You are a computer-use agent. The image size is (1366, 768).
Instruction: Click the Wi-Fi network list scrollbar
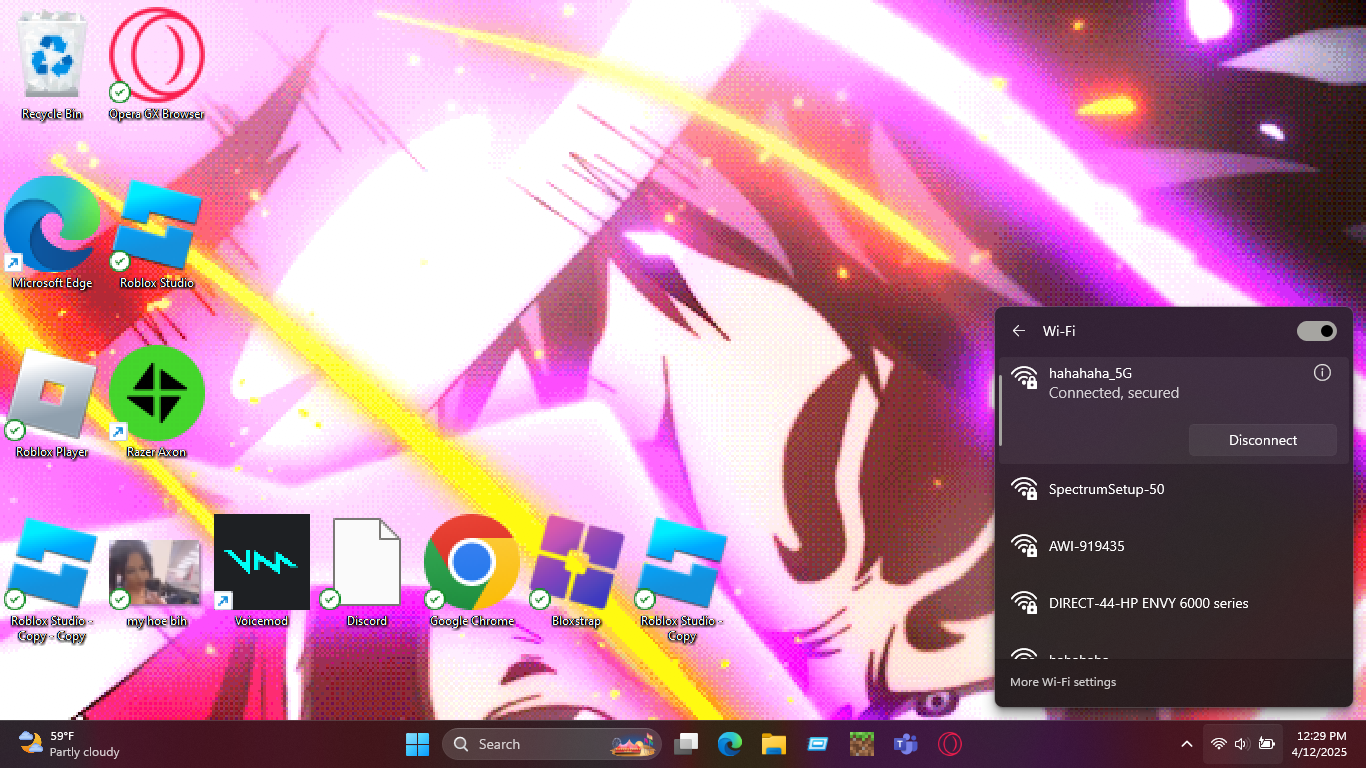(1000, 412)
